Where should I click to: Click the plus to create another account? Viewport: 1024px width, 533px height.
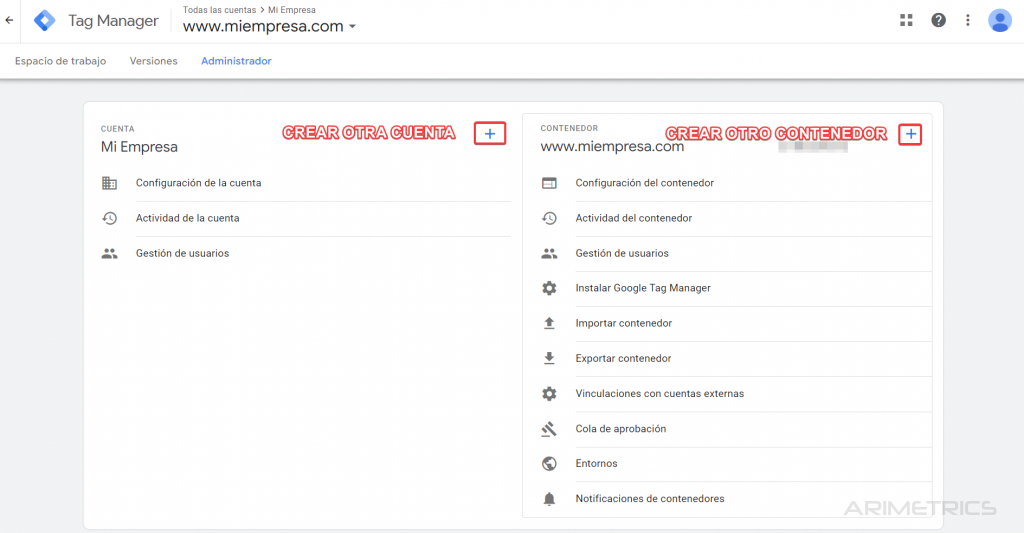(x=490, y=133)
